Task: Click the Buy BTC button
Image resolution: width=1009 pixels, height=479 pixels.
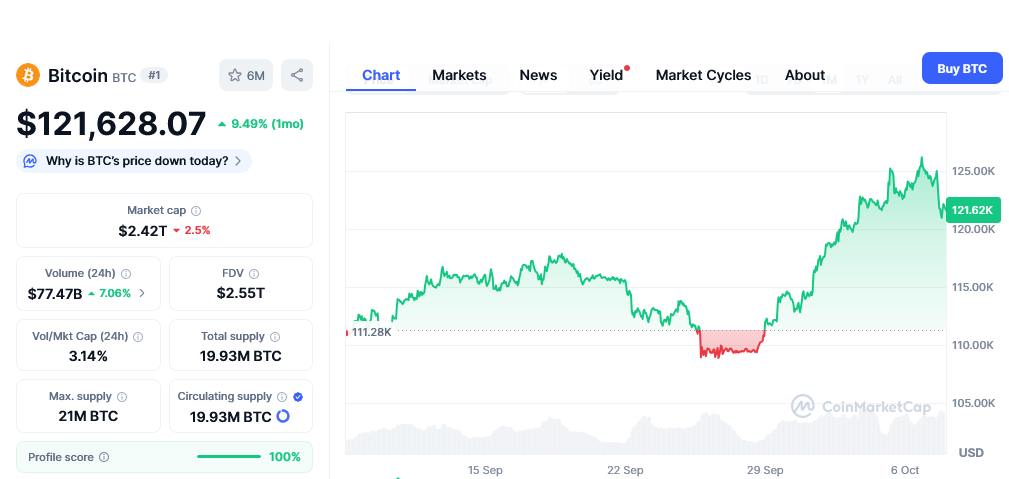Action: (x=962, y=68)
